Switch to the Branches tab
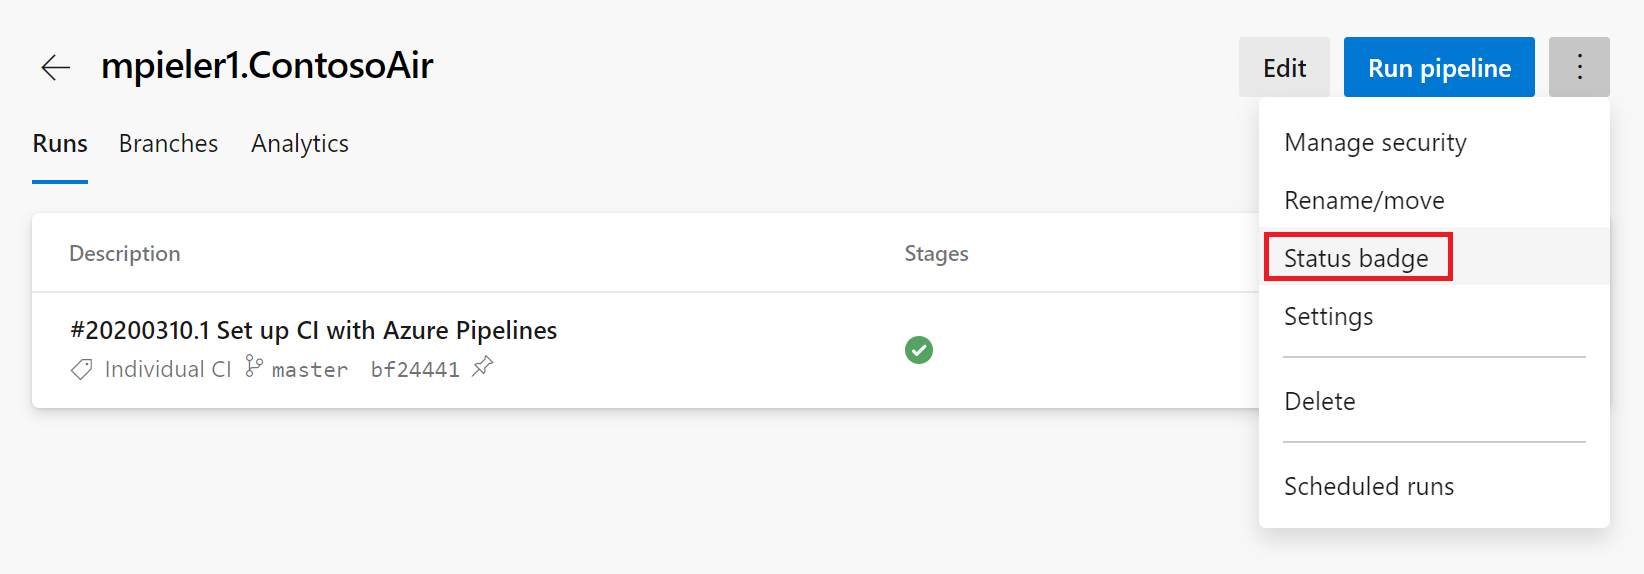Image resolution: width=1644 pixels, height=574 pixels. (x=168, y=144)
